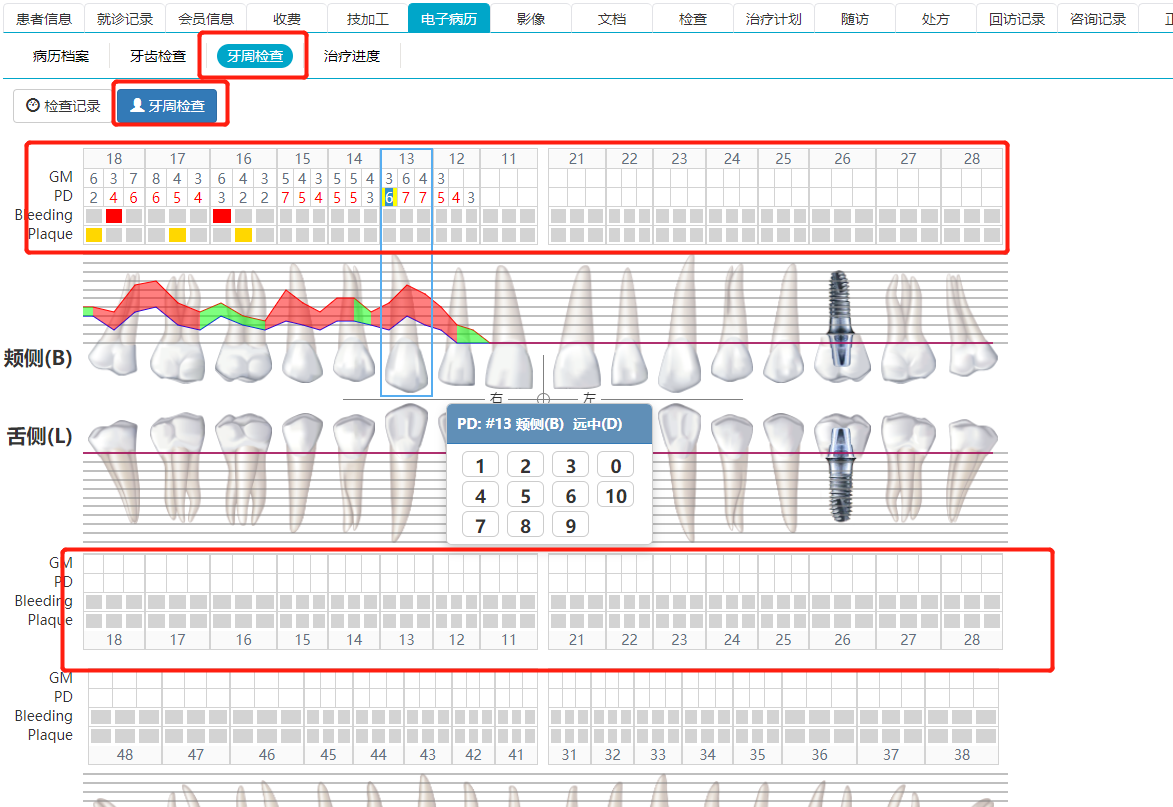
Task: Toggle the red bleeding marker under tooth 16
Action: coord(221,216)
